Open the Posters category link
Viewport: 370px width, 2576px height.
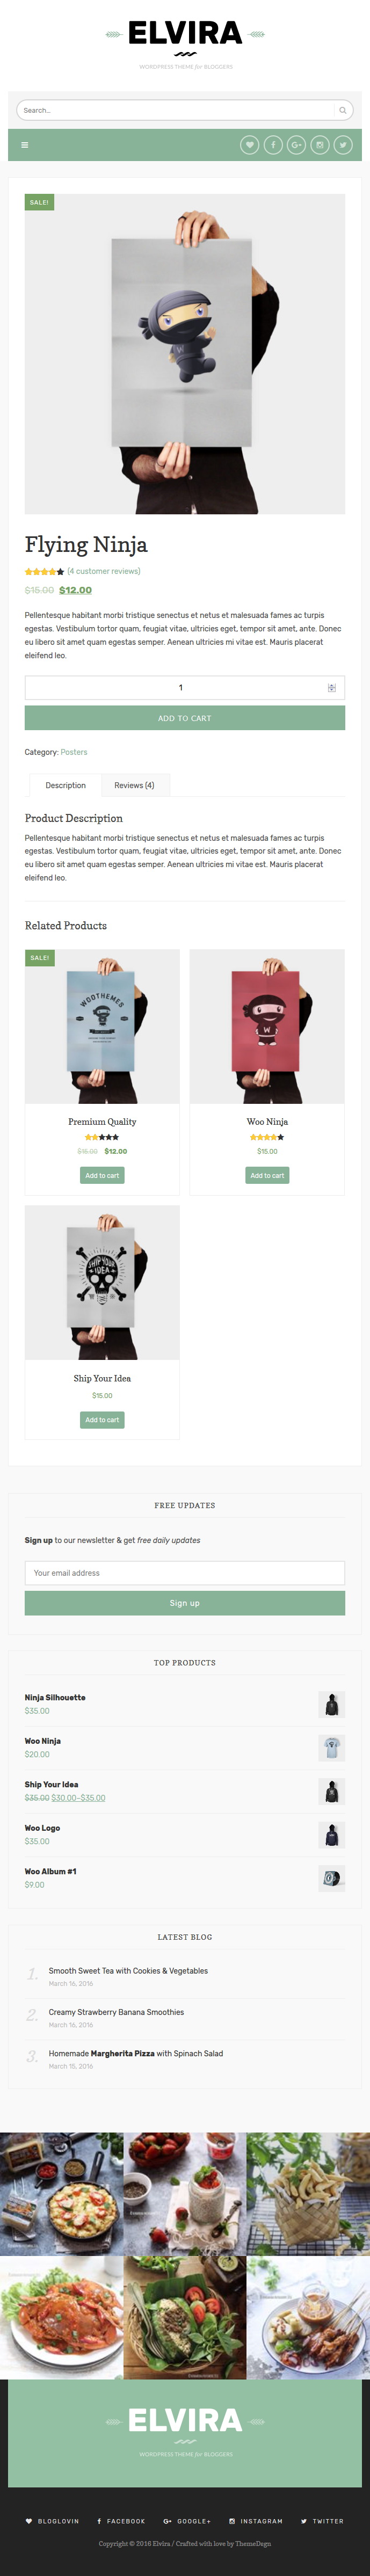coord(74,752)
